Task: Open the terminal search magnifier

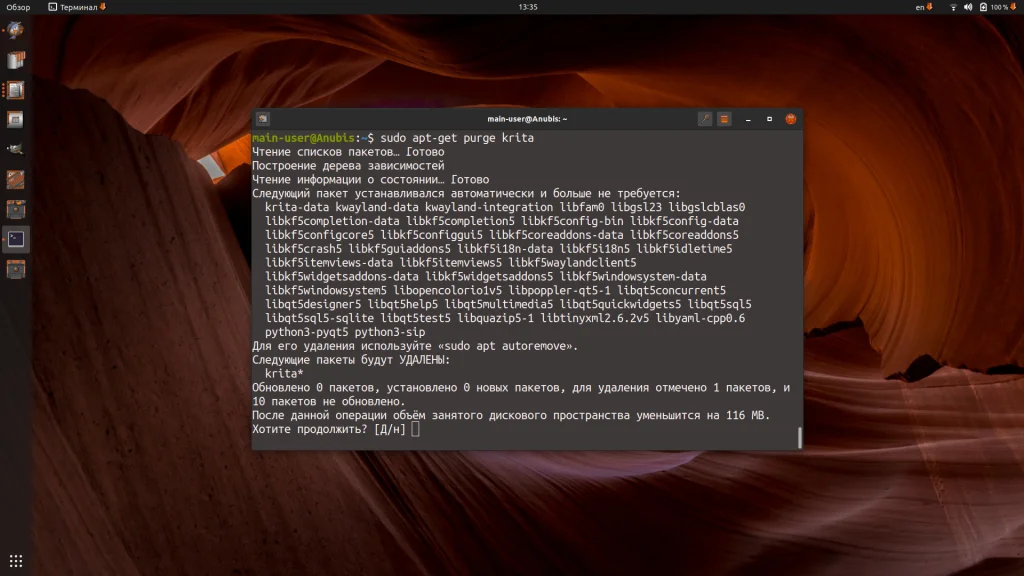Action: [705, 119]
